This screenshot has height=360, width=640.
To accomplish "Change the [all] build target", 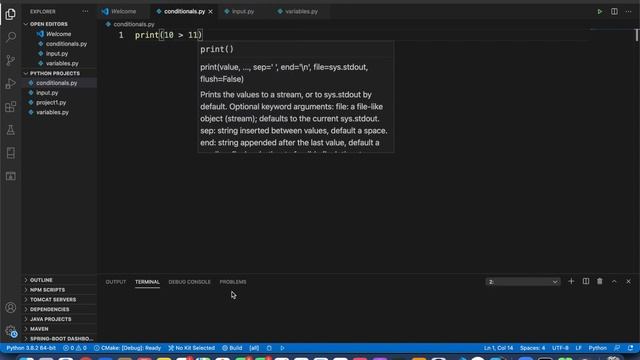I will coord(254,348).
